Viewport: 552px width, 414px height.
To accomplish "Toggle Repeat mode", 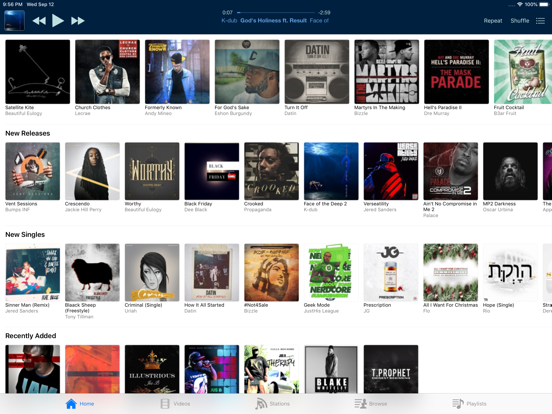I will coord(493,21).
